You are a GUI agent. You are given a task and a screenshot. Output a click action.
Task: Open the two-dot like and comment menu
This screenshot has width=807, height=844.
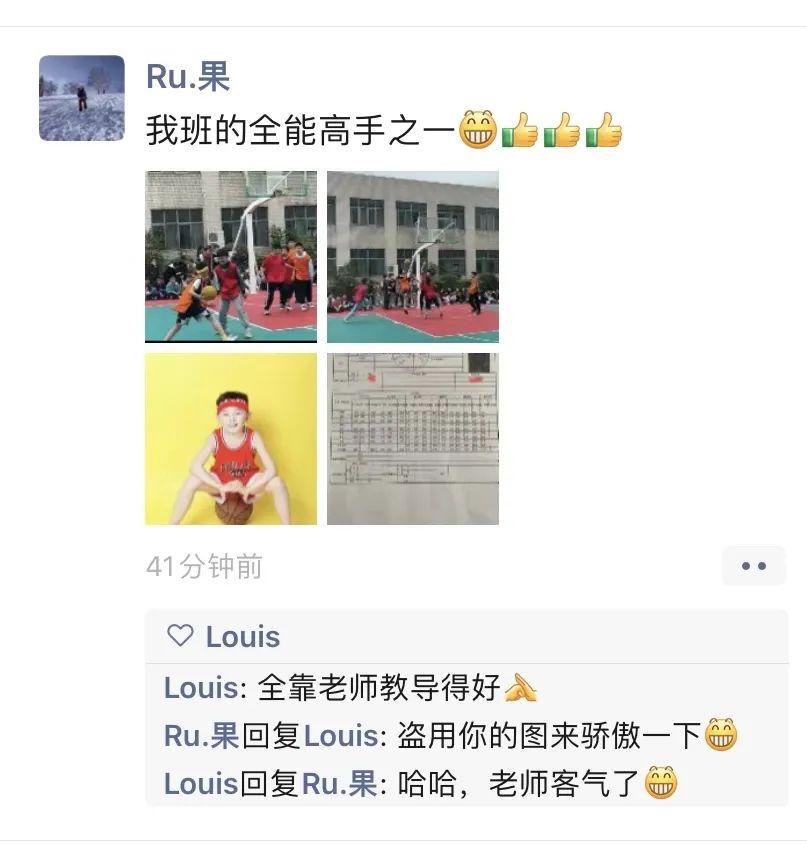[x=754, y=566]
